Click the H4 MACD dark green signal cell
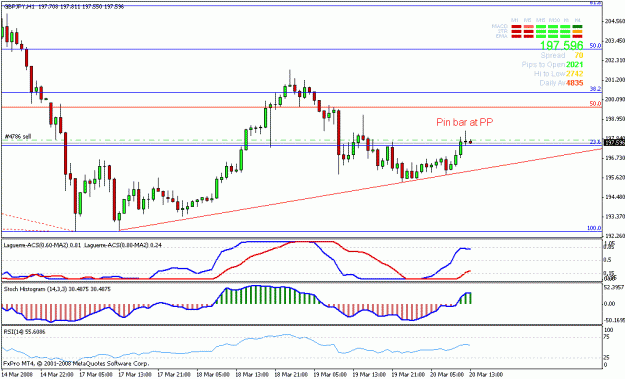 [x=577, y=26]
